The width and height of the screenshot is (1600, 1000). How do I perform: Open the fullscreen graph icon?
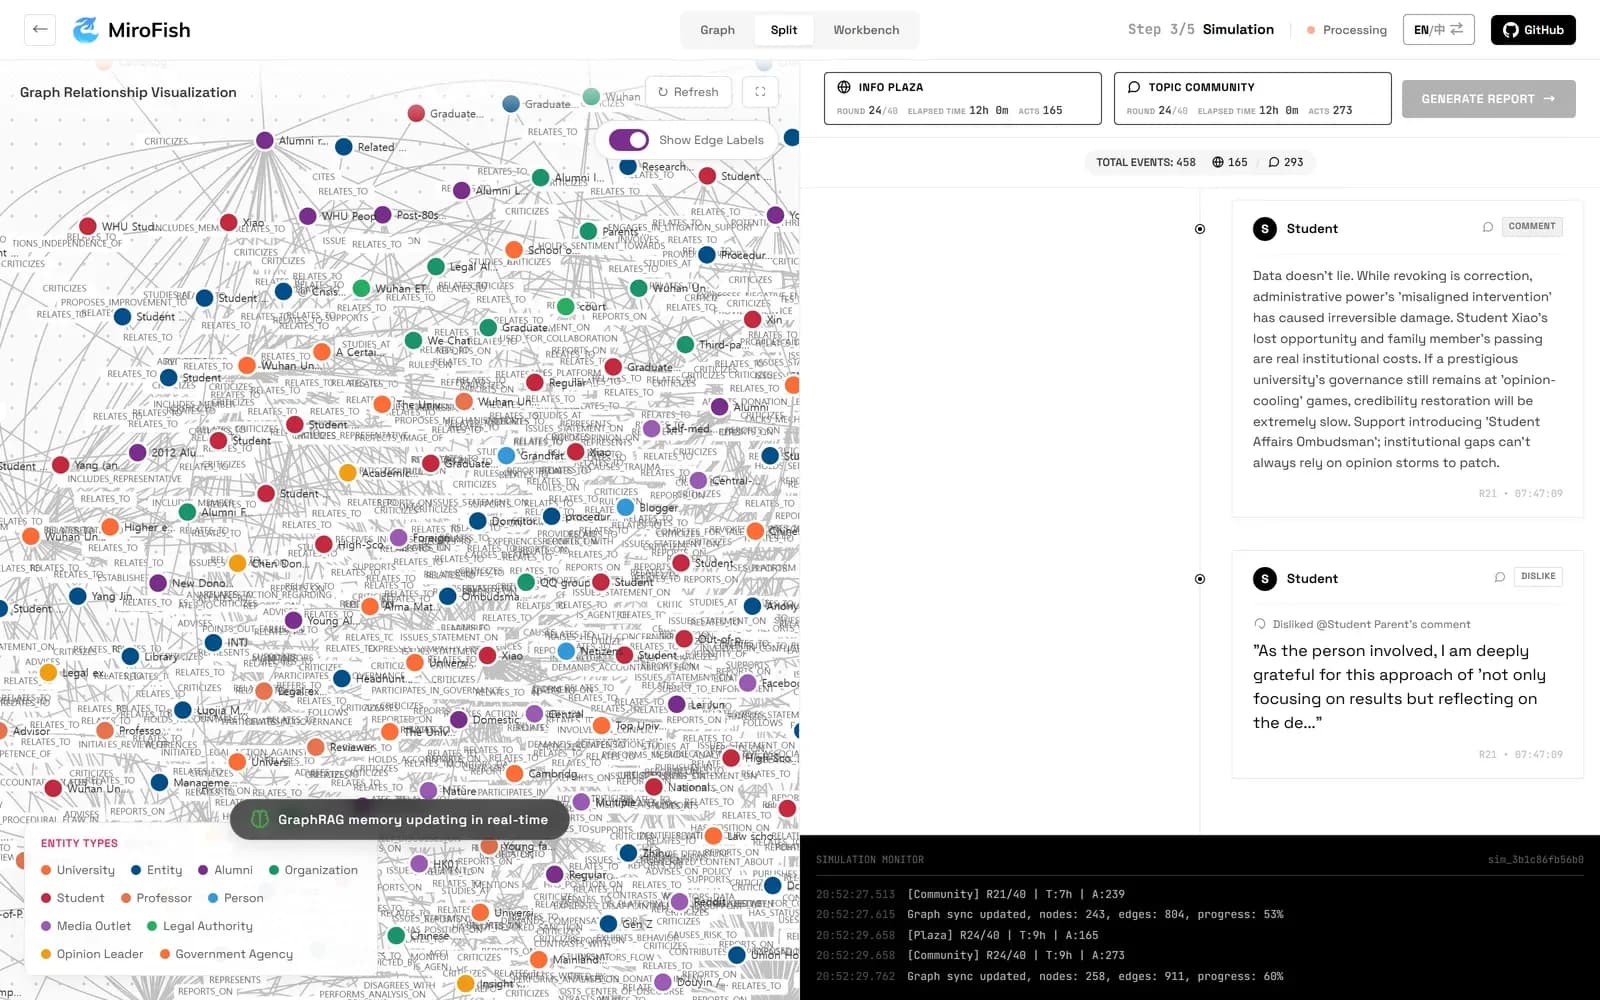[x=760, y=92]
